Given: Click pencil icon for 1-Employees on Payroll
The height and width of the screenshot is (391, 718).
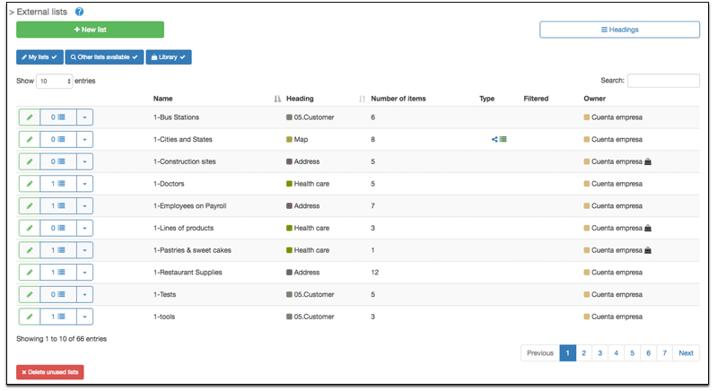Looking at the screenshot, I should (29, 206).
